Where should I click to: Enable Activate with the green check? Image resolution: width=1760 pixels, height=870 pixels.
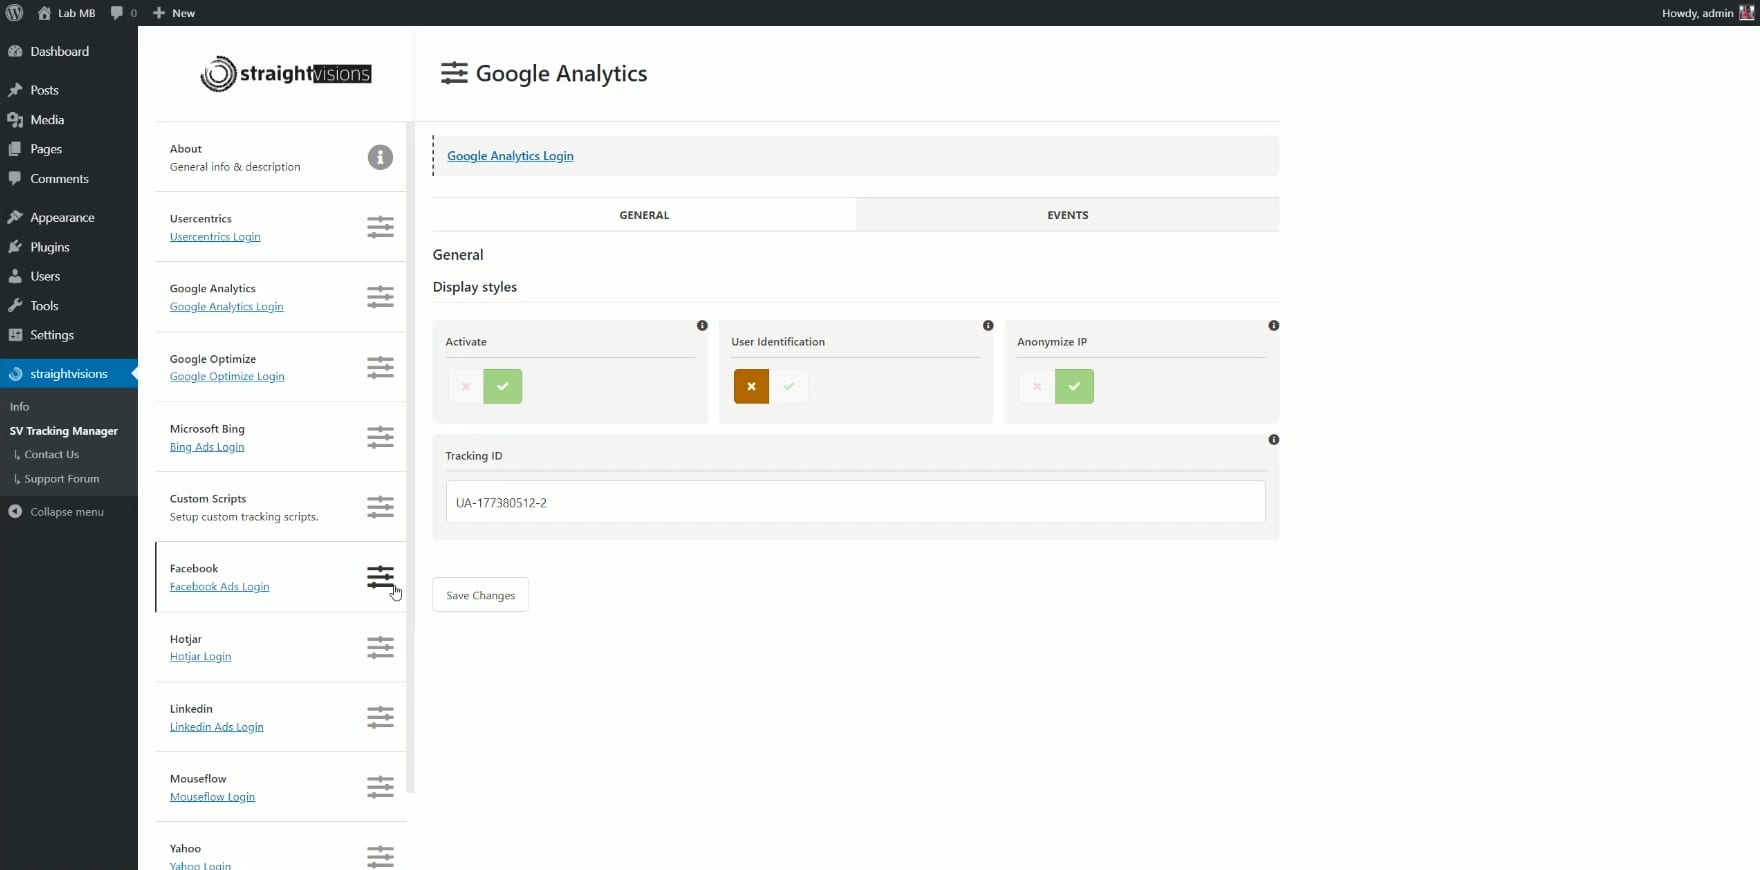503,386
